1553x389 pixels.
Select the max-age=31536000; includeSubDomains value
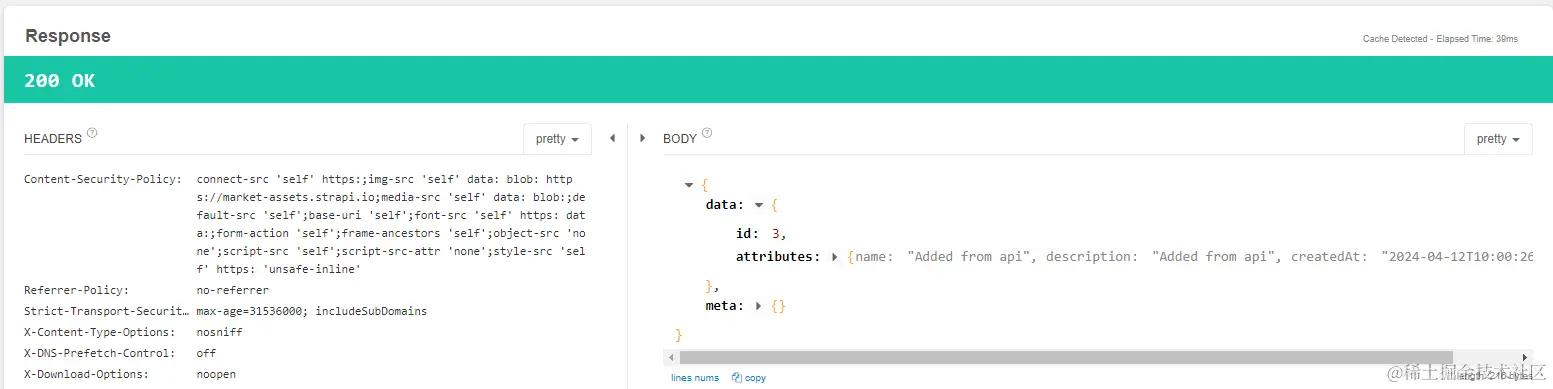click(x=312, y=311)
